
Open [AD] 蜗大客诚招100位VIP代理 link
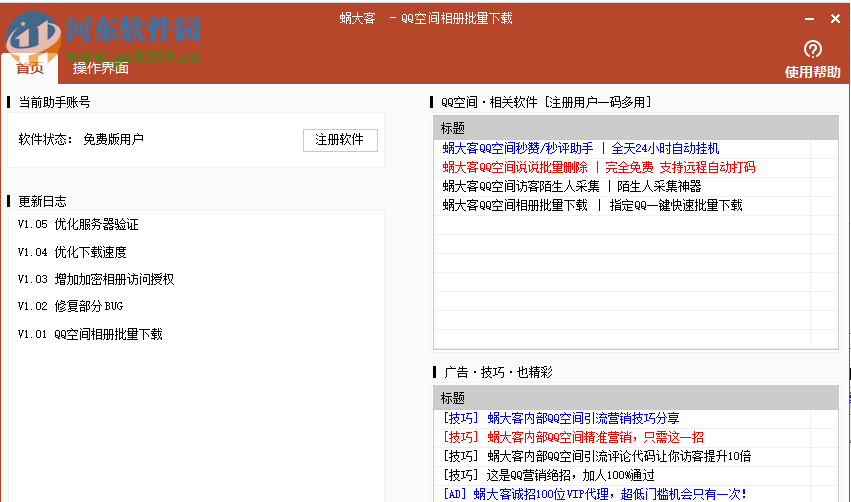pyautogui.click(x=594, y=494)
